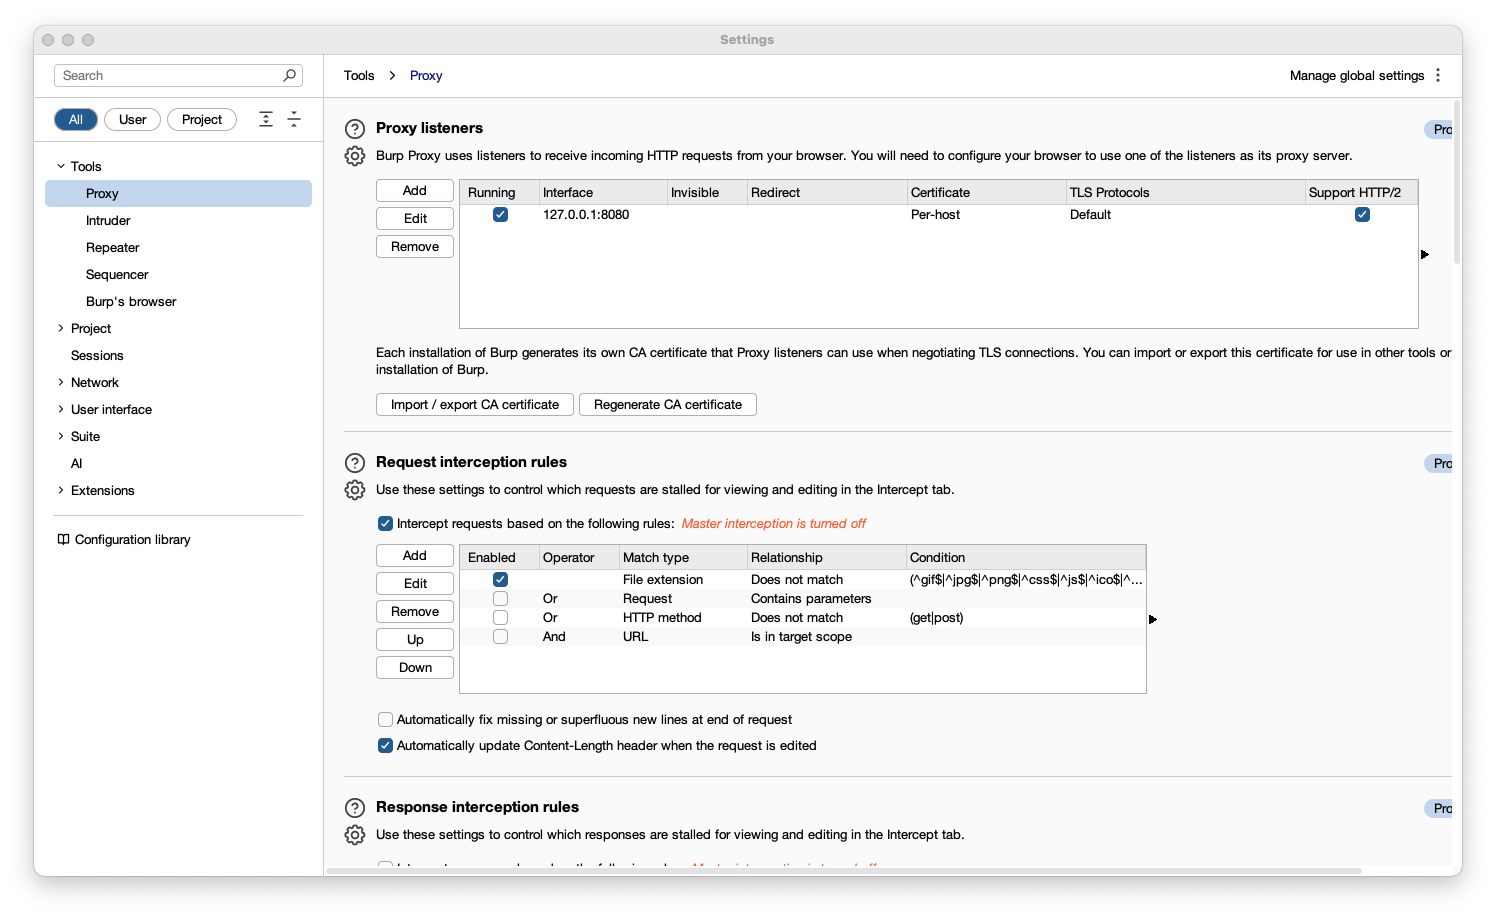The width and height of the screenshot is (1496, 918).
Task: Click the Condition column header
Action: [1026, 557]
